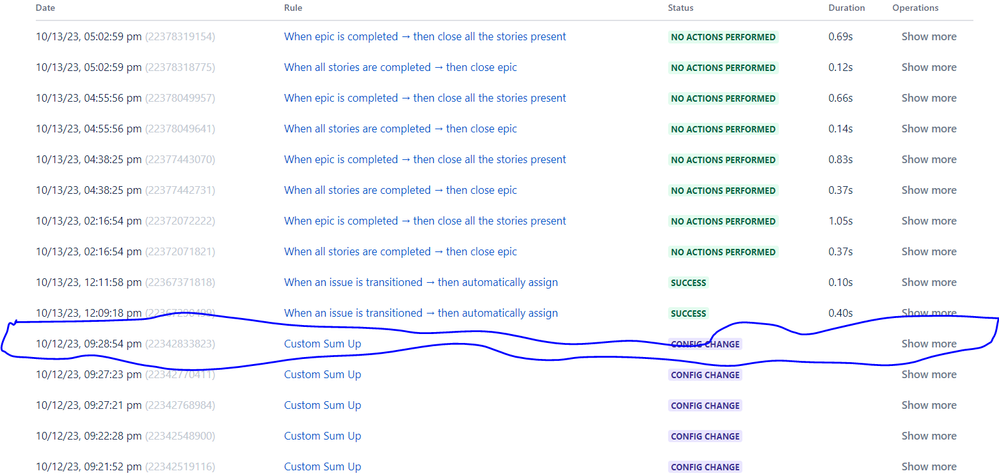The image size is (999, 476).
Task: Show more for the 0.10s Success run
Action: pos(929,282)
